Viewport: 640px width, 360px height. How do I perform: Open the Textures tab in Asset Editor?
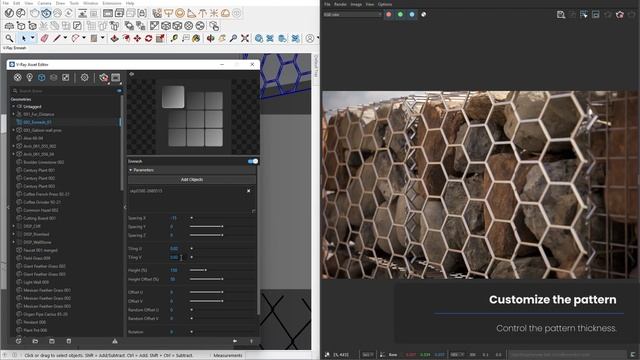click(65, 78)
